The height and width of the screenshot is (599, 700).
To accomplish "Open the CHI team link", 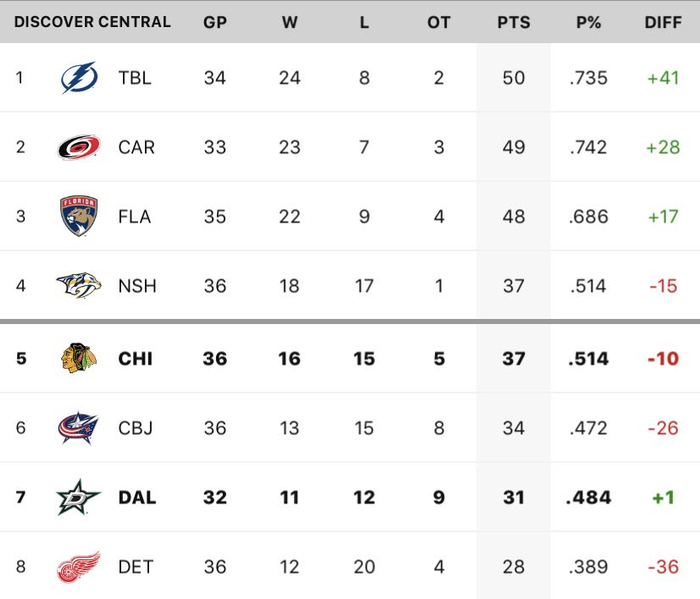I will (135, 358).
